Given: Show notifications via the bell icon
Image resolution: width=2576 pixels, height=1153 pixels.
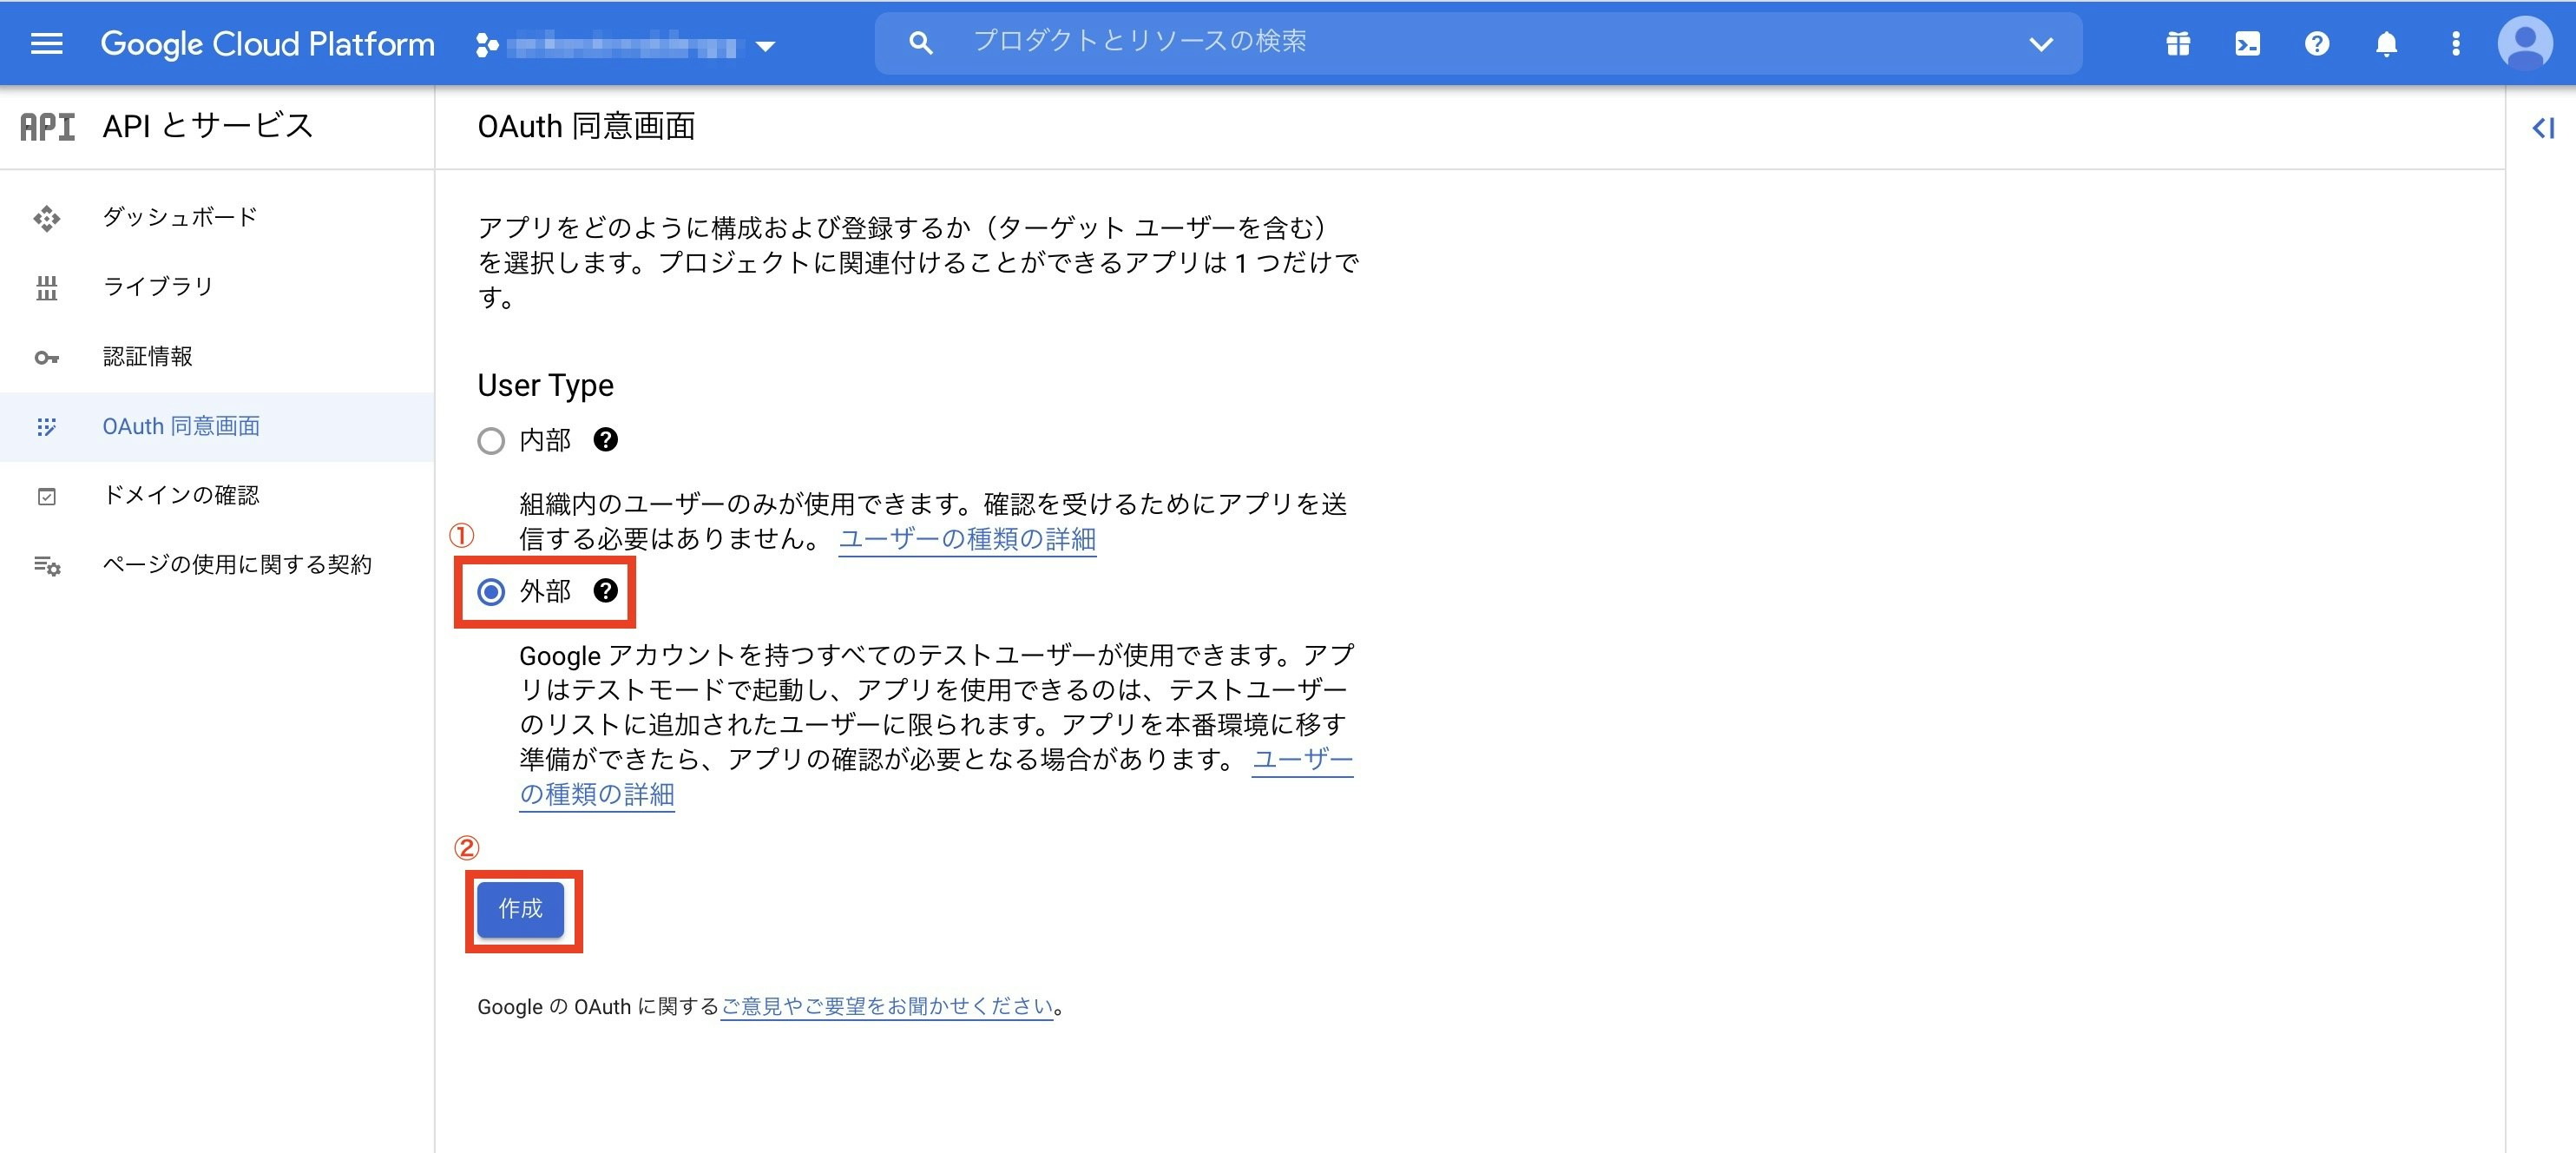Looking at the screenshot, I should point(2386,44).
